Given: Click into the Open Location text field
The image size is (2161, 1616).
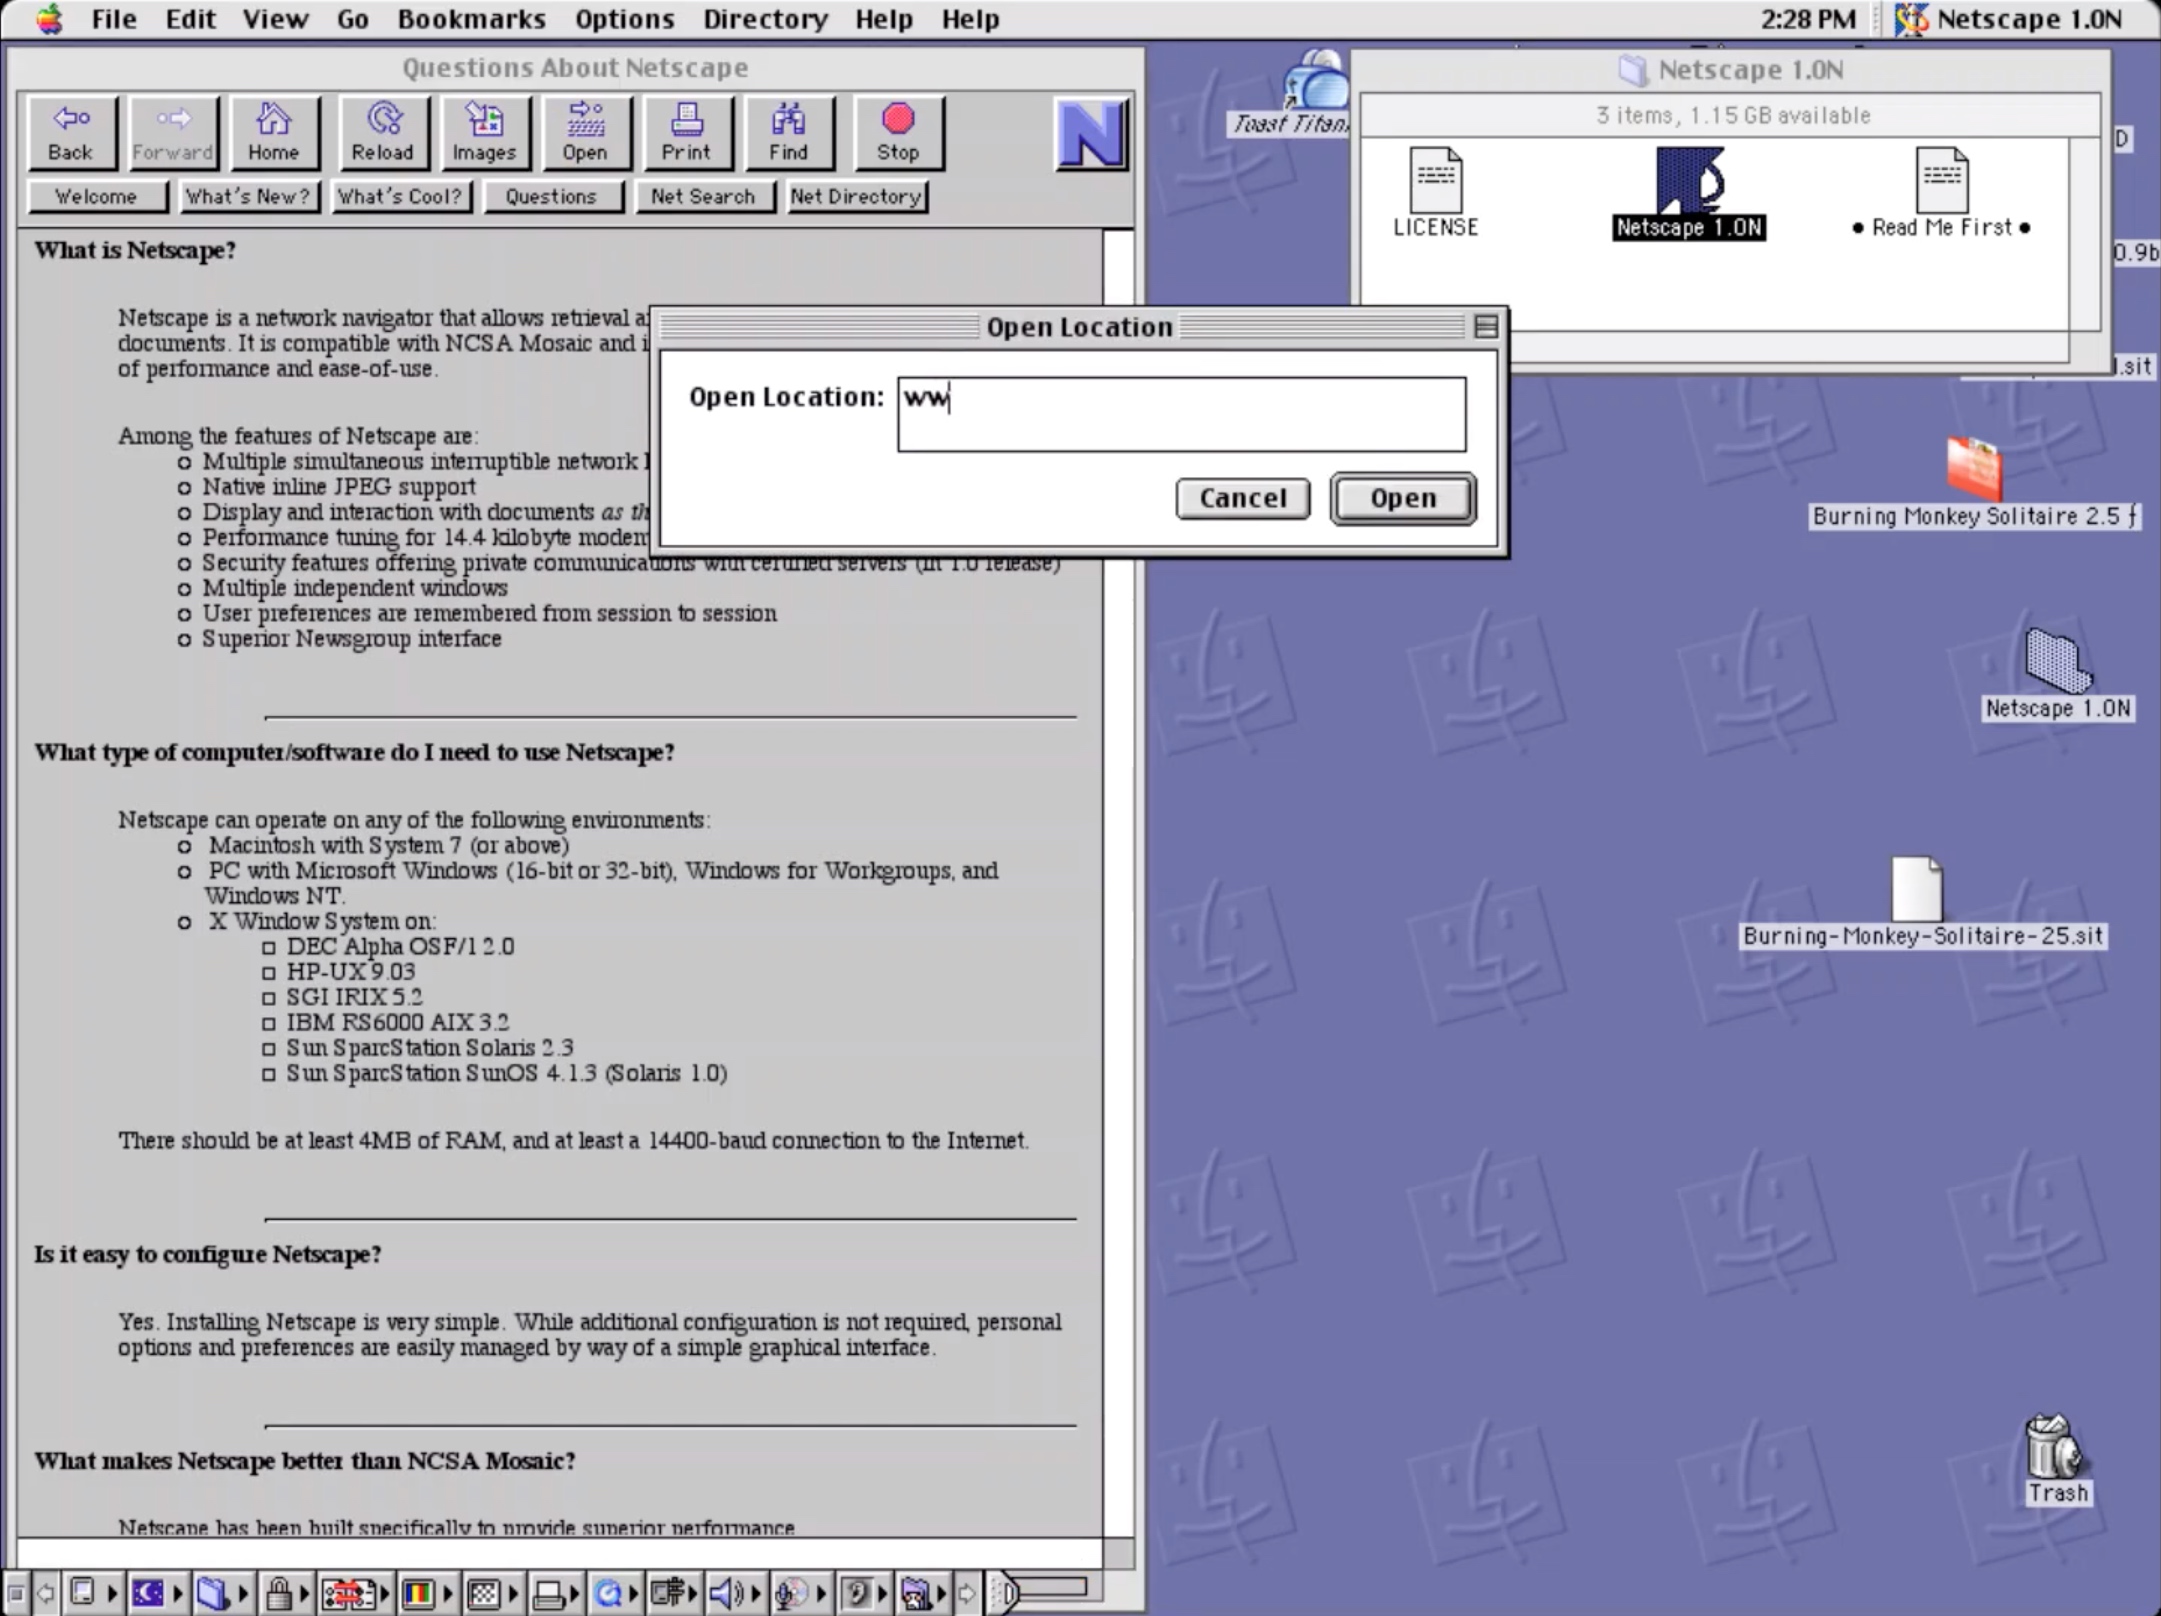Looking at the screenshot, I should click(1182, 414).
